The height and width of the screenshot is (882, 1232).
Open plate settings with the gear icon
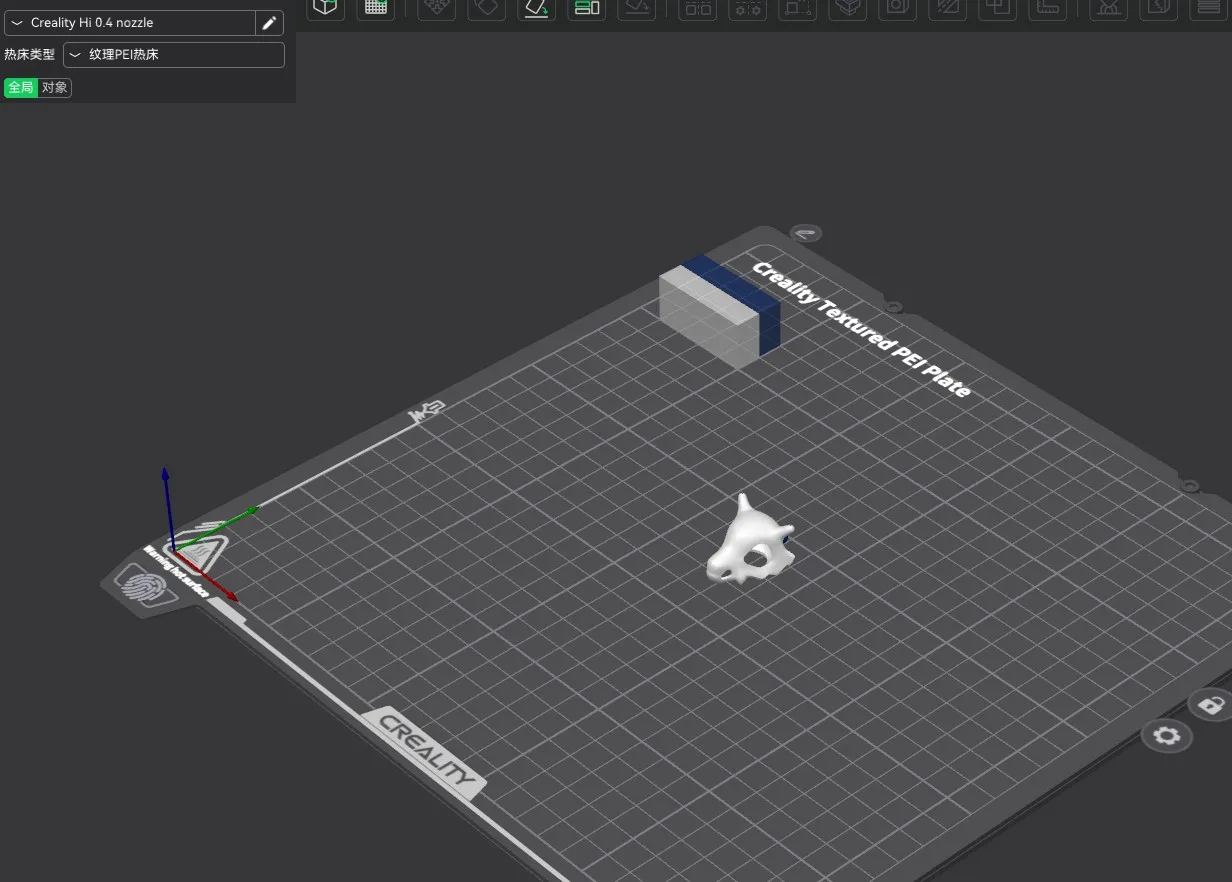[1167, 737]
